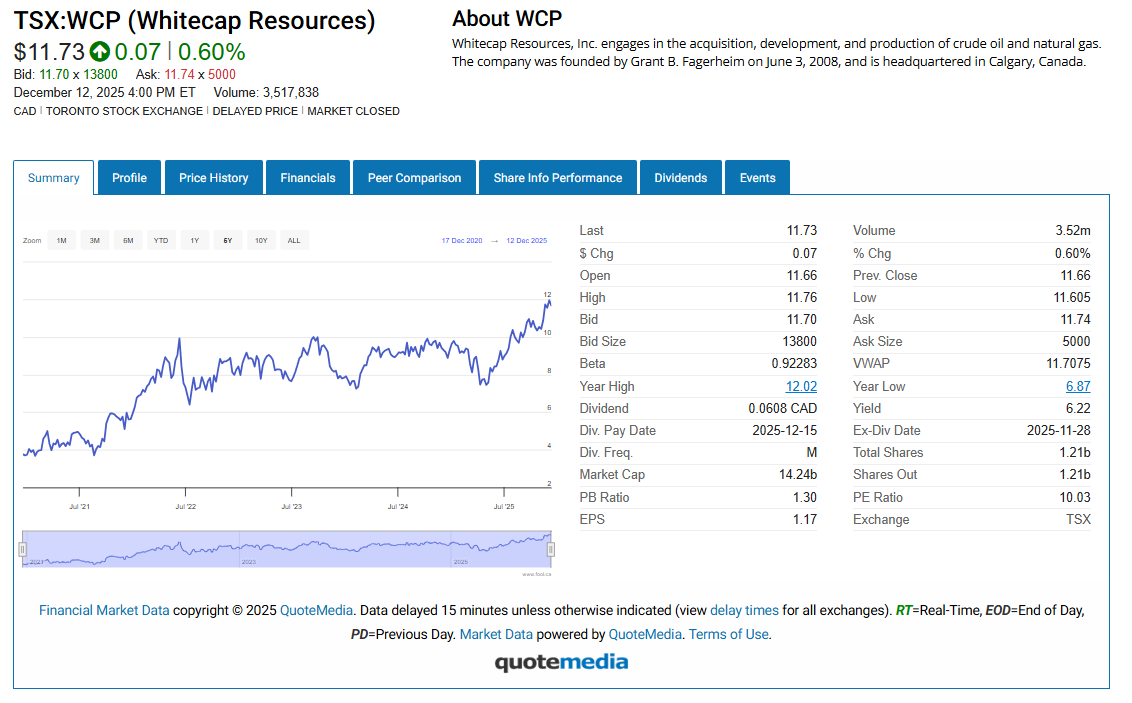Set chart zoom to 1M

61,240
